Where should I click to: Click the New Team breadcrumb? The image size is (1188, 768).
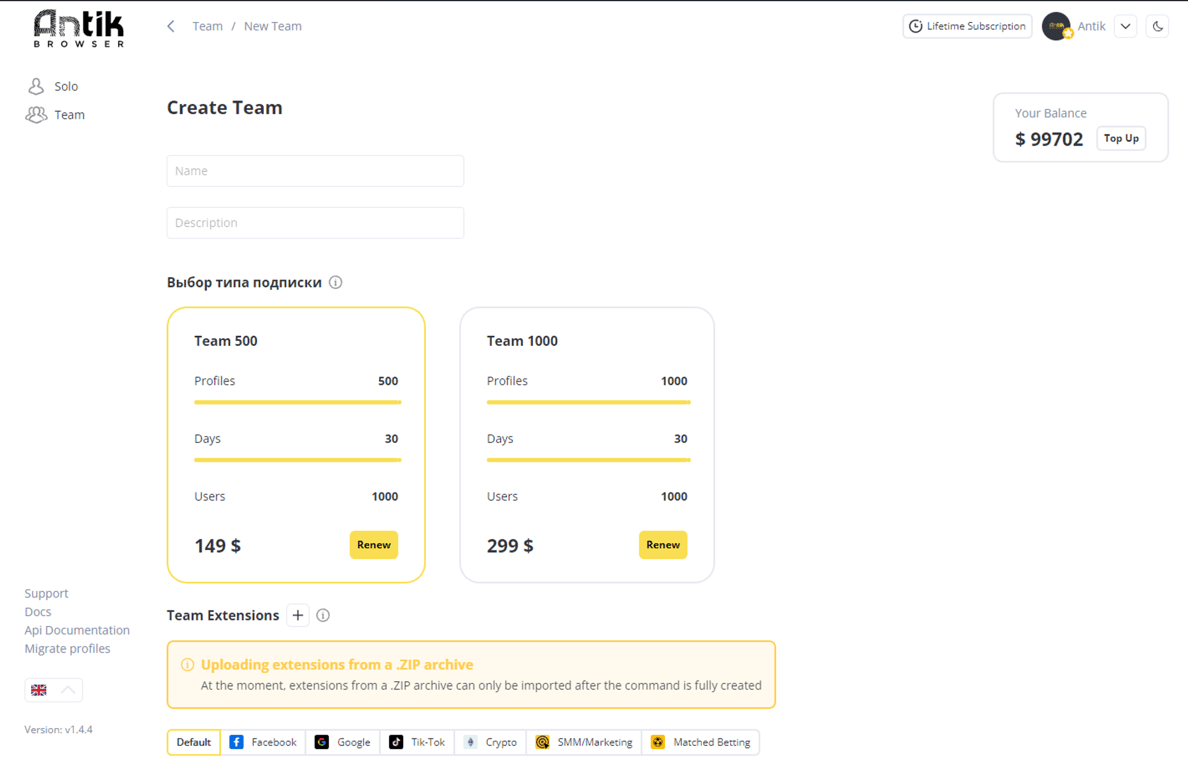click(x=273, y=27)
